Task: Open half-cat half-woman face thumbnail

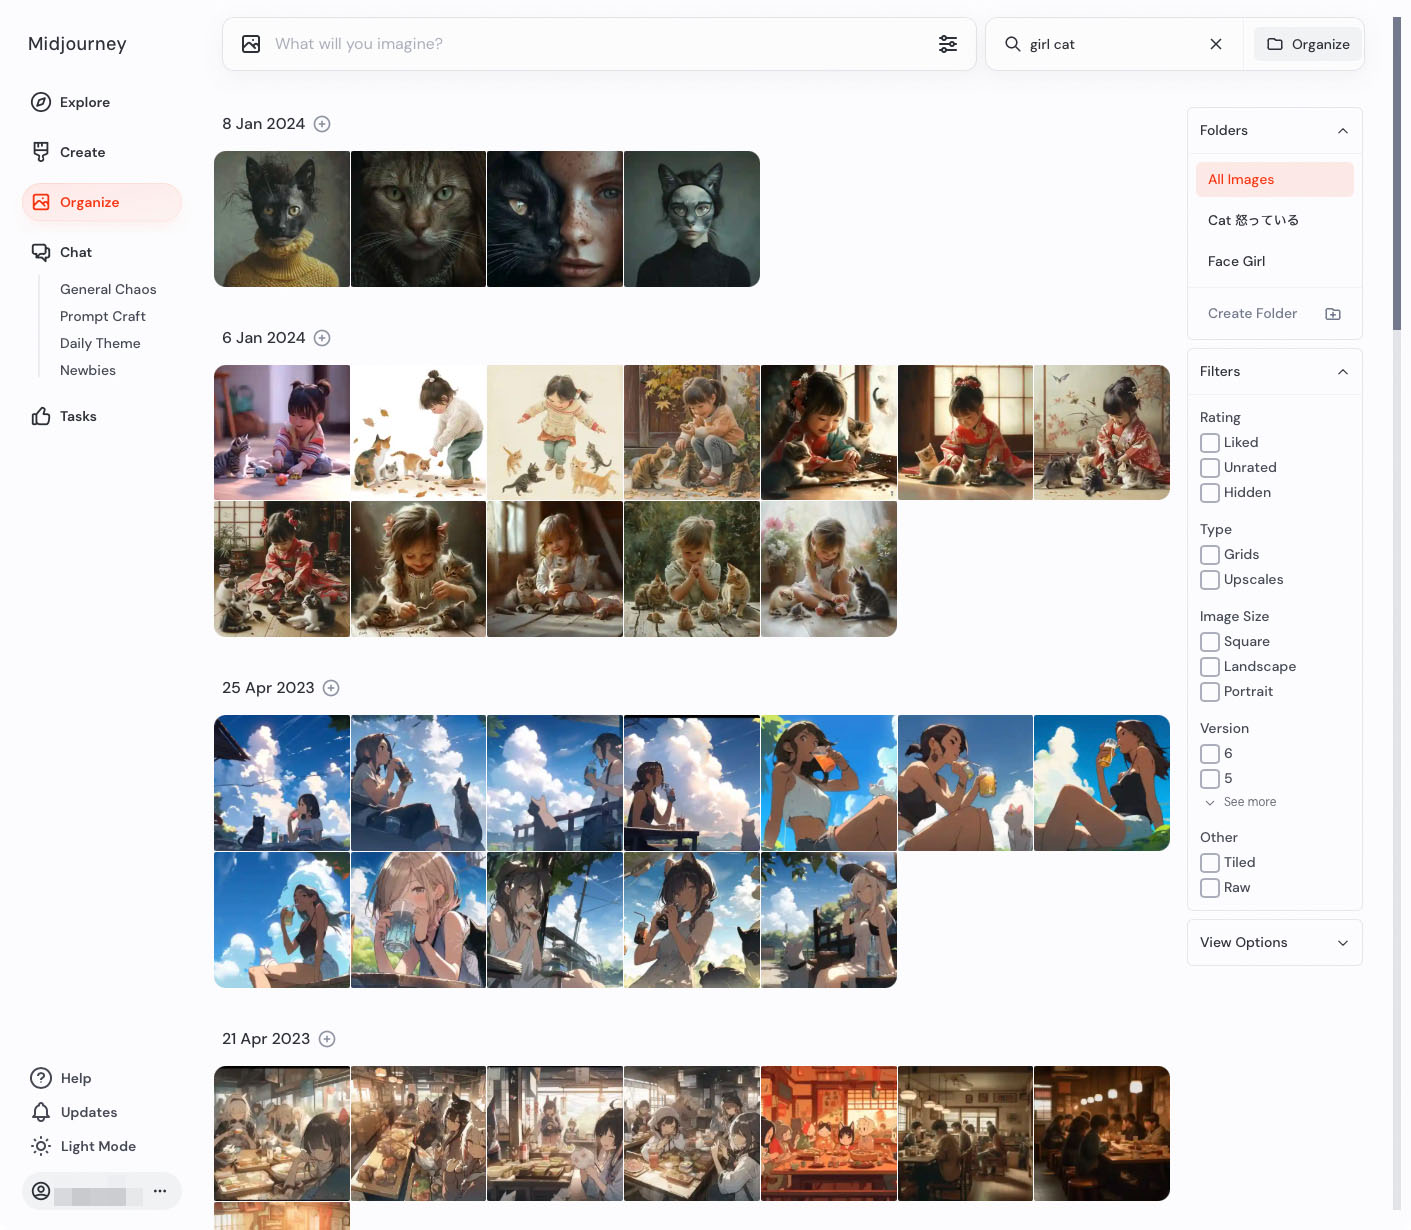Action: click(x=555, y=219)
